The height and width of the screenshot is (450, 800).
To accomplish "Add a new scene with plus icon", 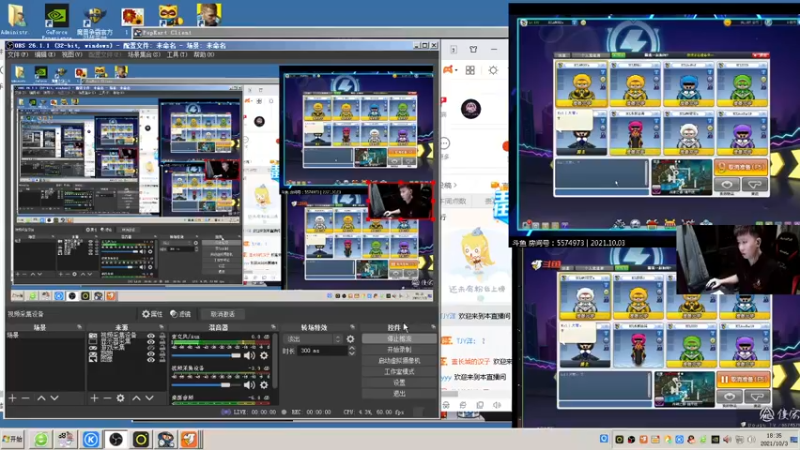I will pos(12,398).
